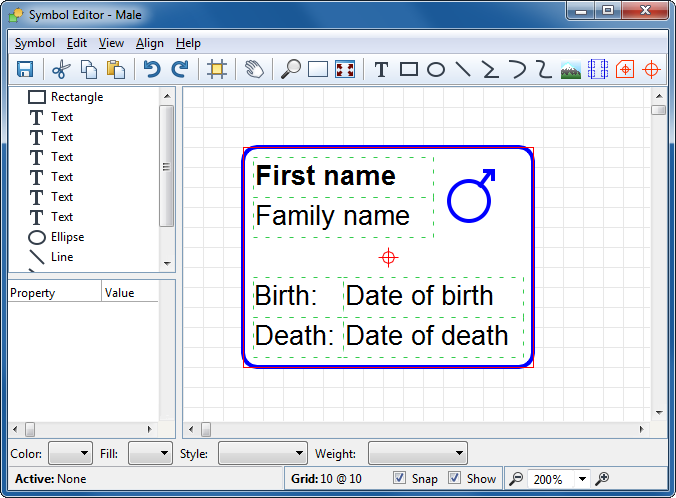676x498 pixels.
Task: Select the Pan hand tool
Action: pos(254,69)
